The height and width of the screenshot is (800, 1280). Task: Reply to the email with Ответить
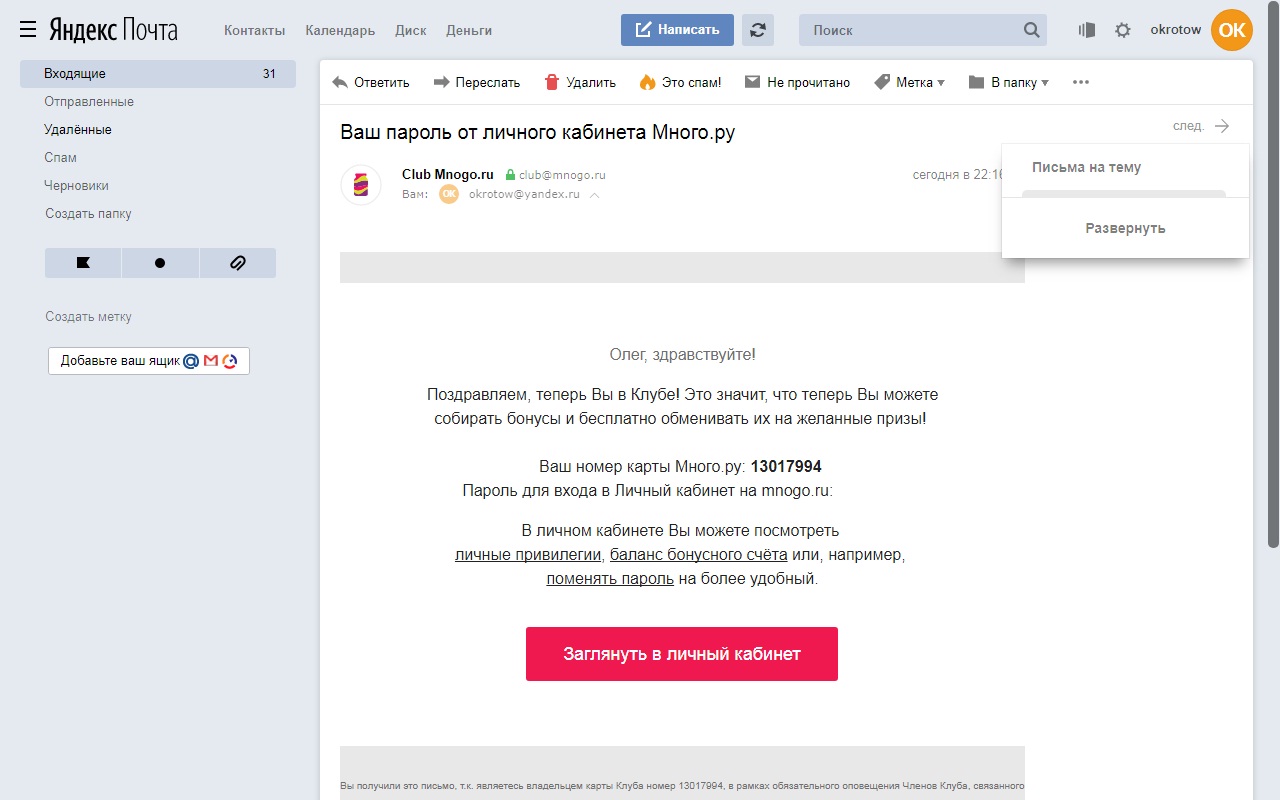[371, 83]
